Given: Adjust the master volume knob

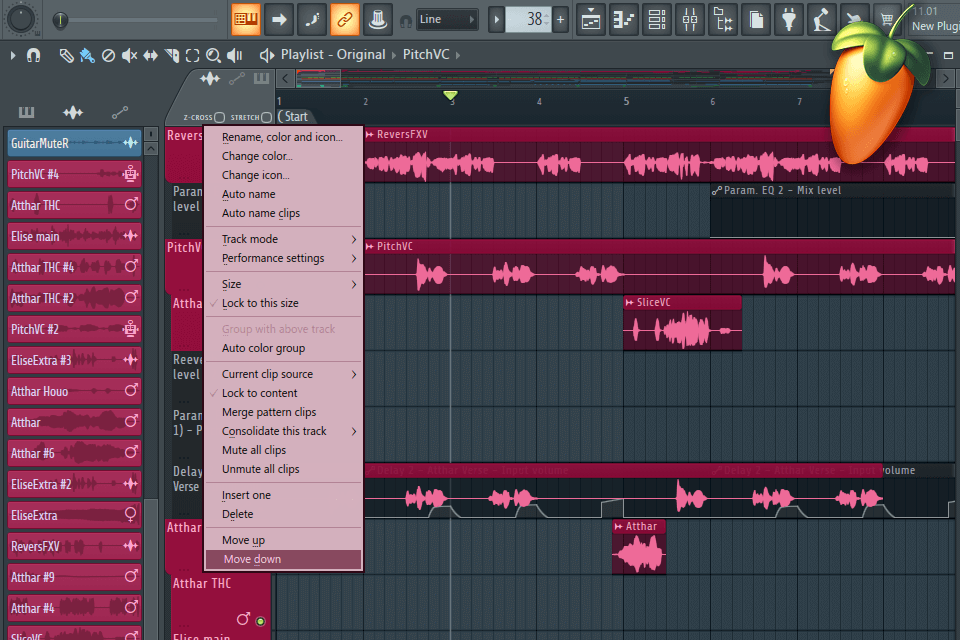Looking at the screenshot, I should tap(21, 18).
